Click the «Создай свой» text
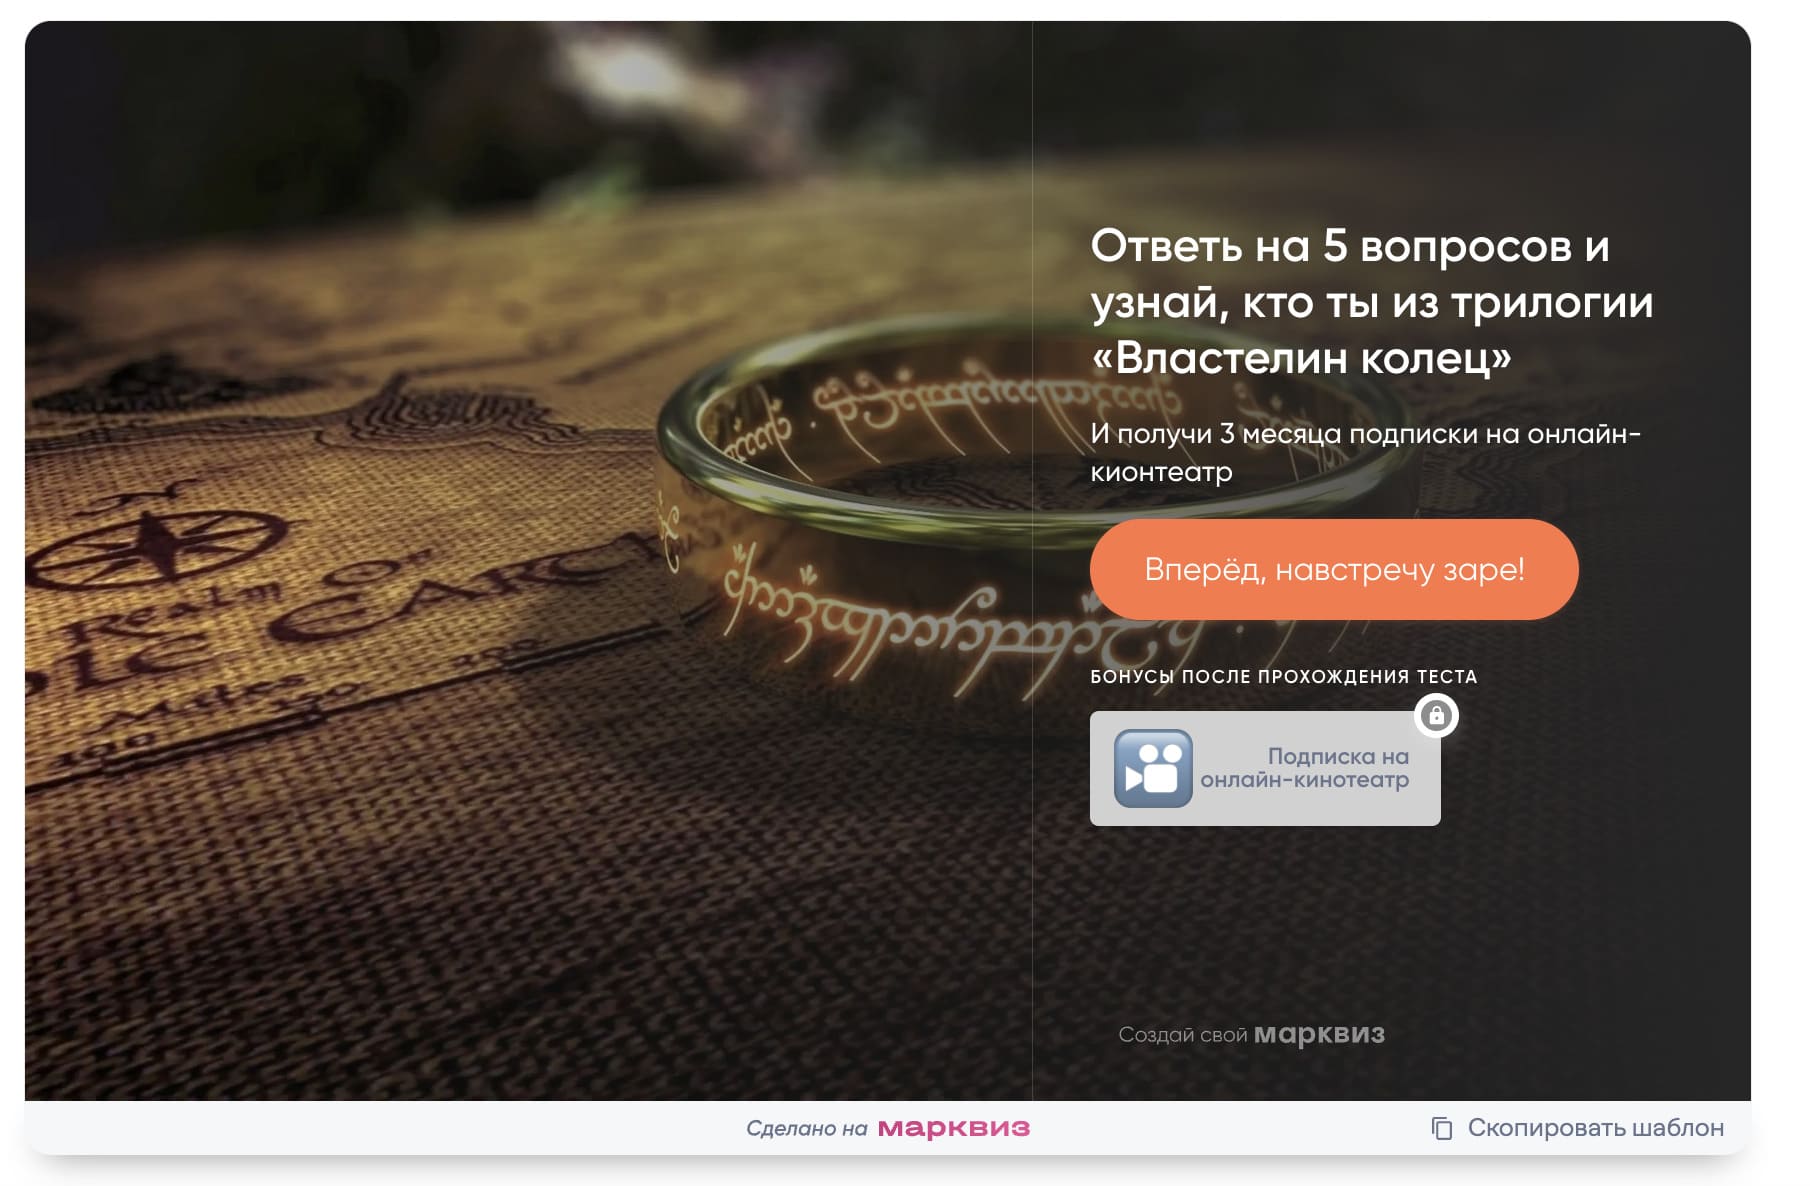1810x1186 pixels. pyautogui.click(x=1183, y=1035)
